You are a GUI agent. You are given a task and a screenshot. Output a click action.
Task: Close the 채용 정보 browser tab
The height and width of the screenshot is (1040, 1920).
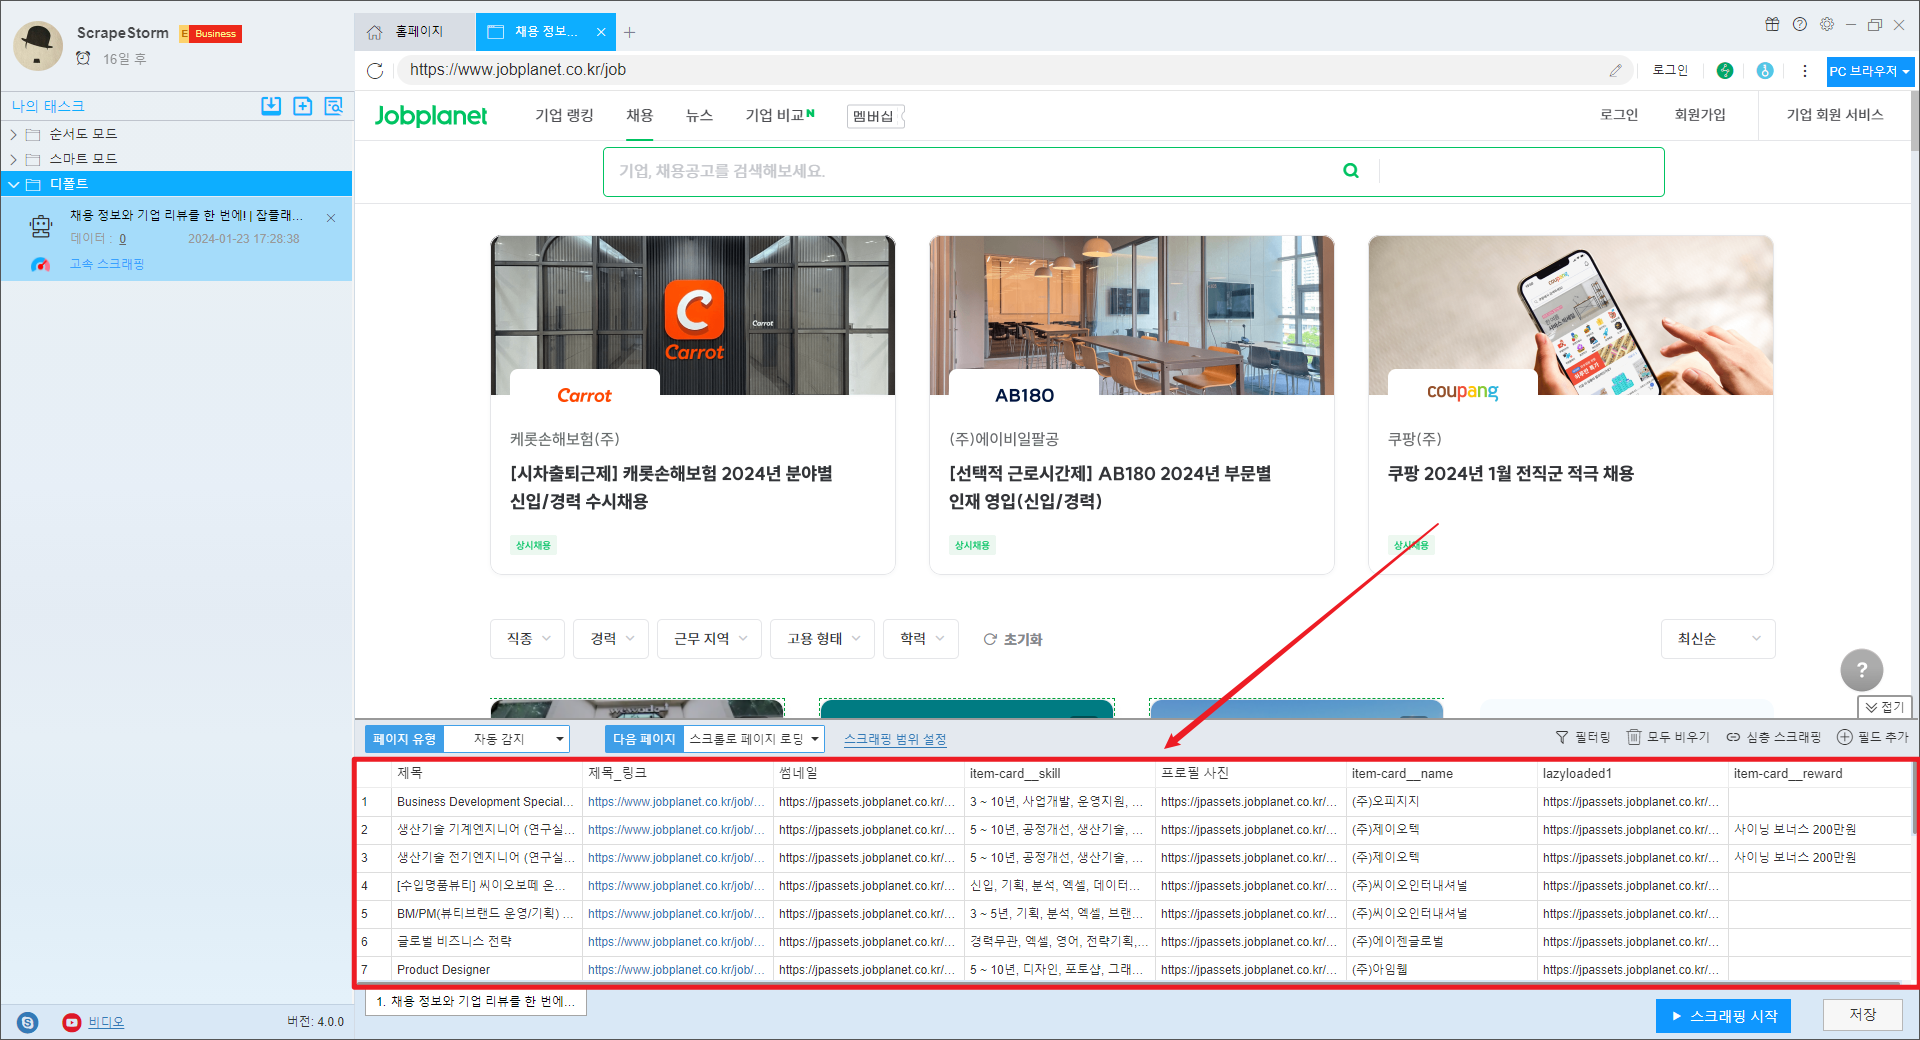point(601,32)
